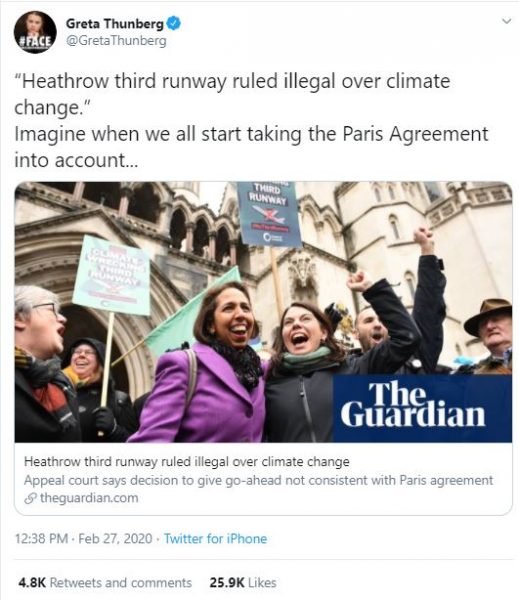The height and width of the screenshot is (600, 519).
Task: Click the green Climate Wrecking sign
Action: point(112,275)
